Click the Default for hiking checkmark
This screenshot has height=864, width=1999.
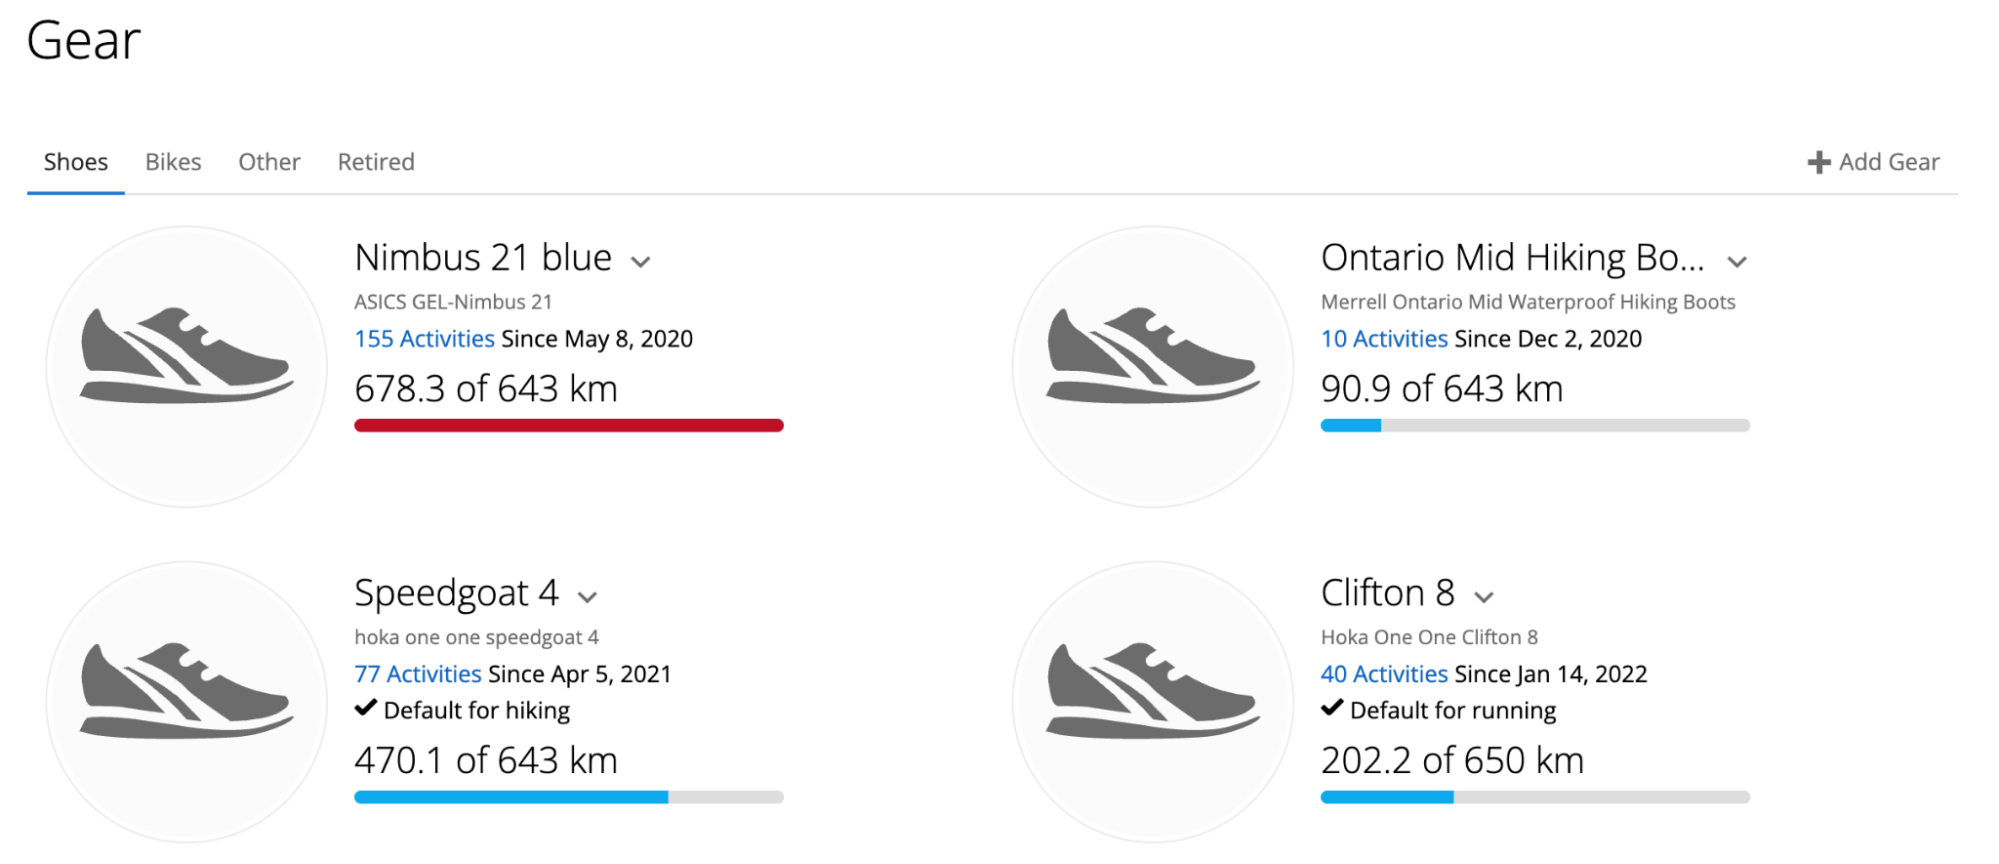click(366, 709)
